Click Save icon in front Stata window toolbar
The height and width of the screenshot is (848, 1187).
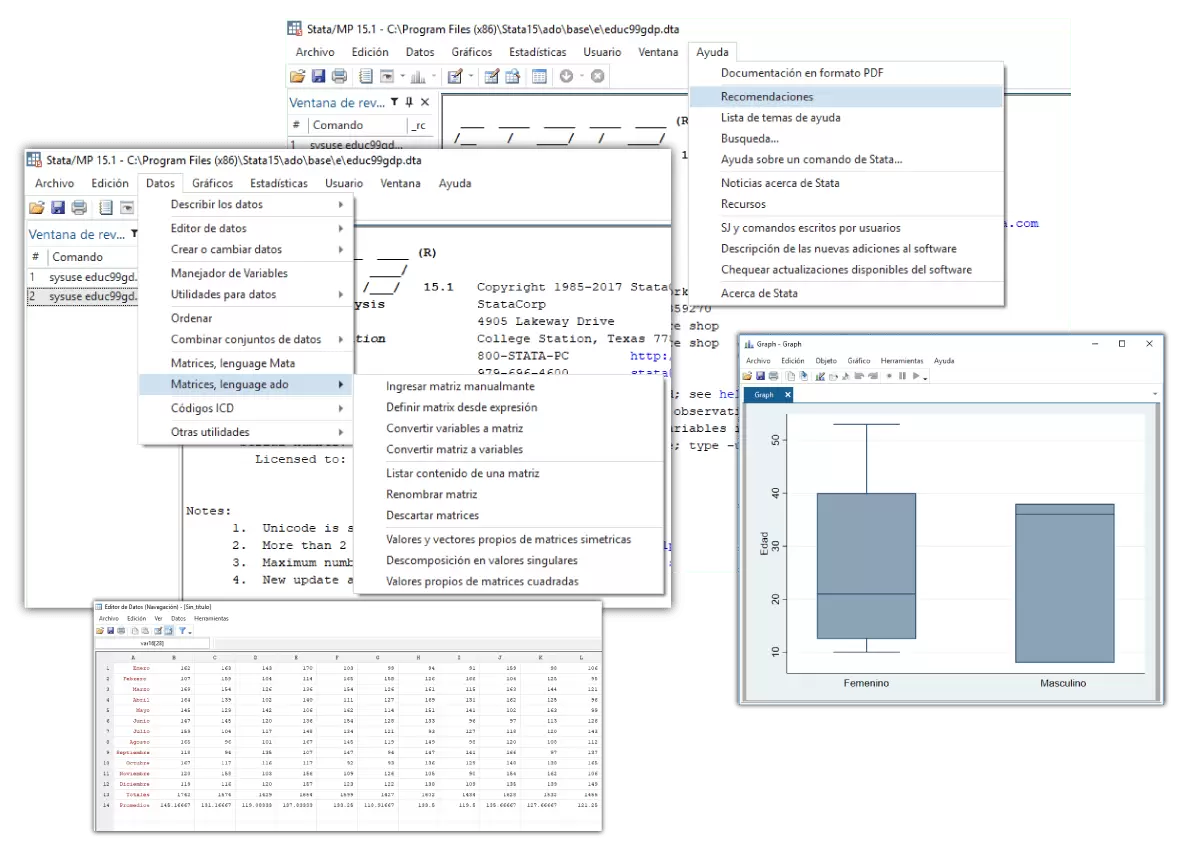58,207
